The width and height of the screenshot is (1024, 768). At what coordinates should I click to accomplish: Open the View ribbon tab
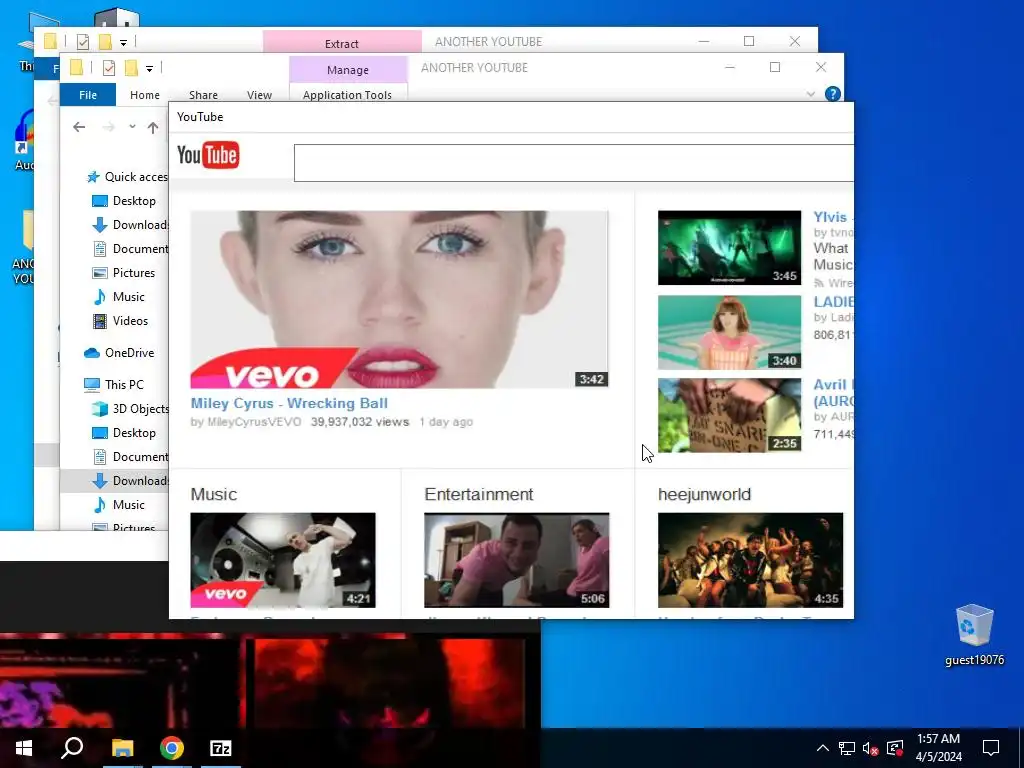pyautogui.click(x=259, y=95)
